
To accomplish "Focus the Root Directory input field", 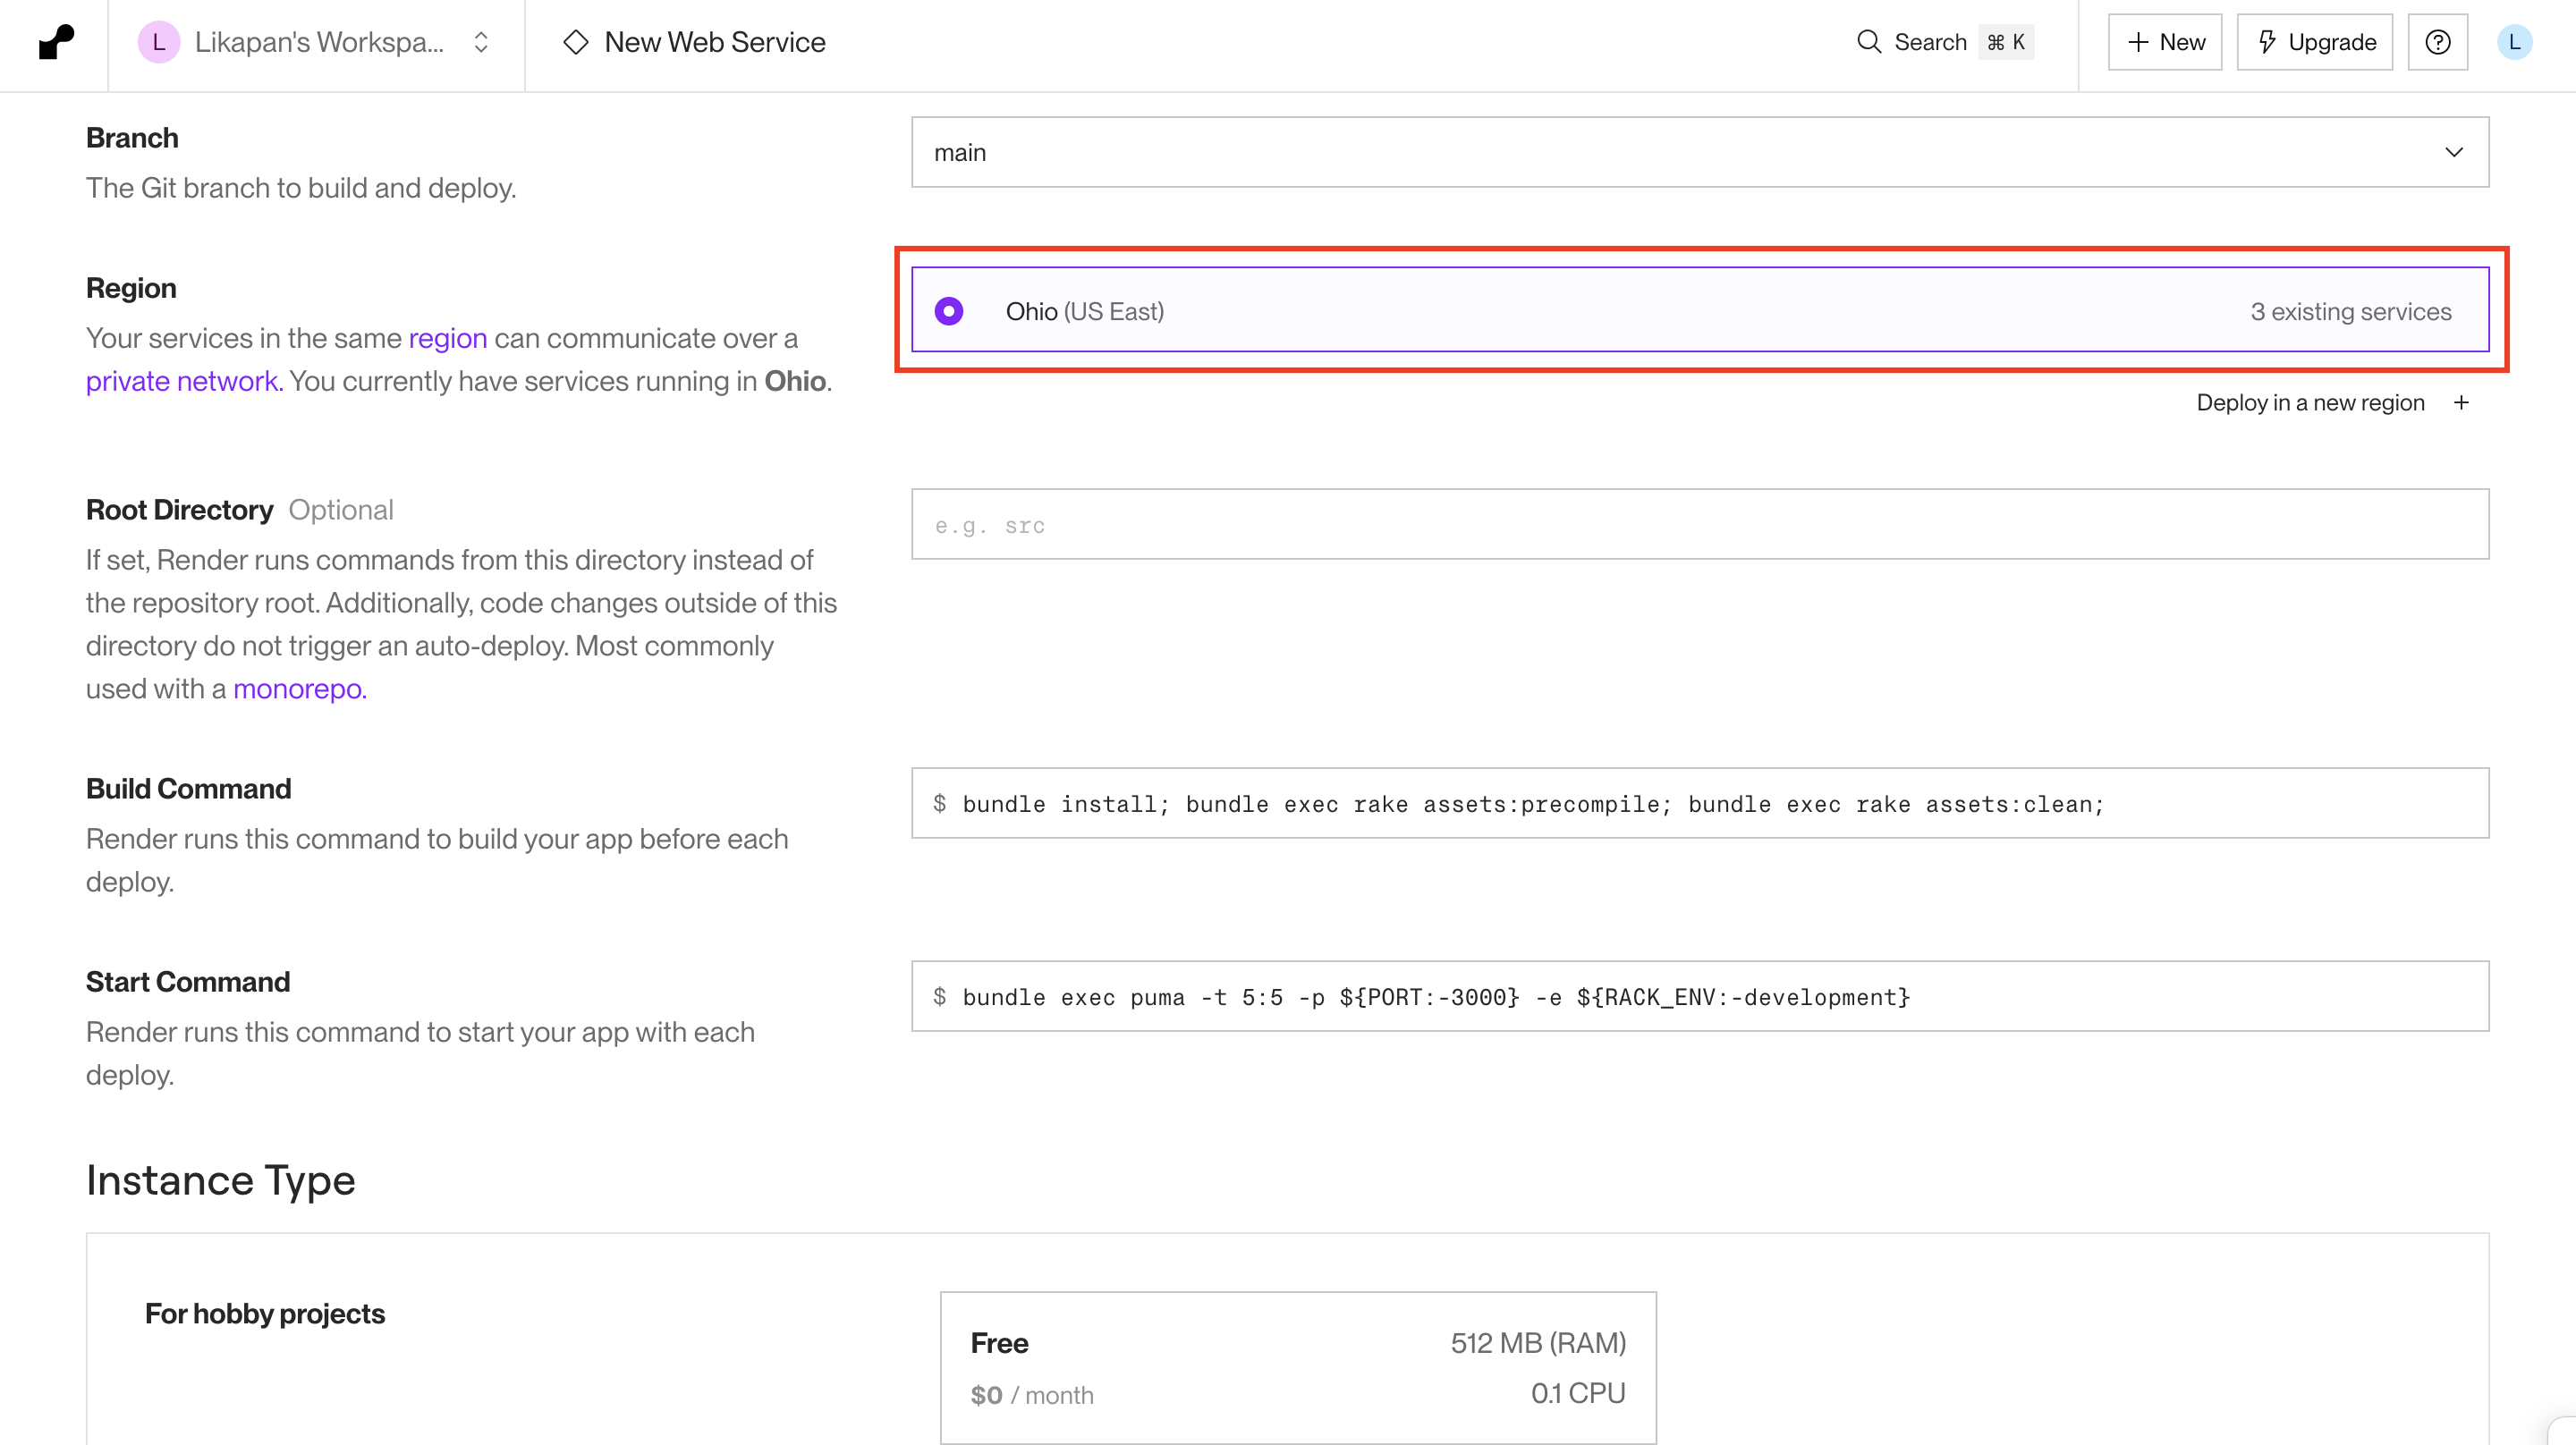I will coord(1699,525).
